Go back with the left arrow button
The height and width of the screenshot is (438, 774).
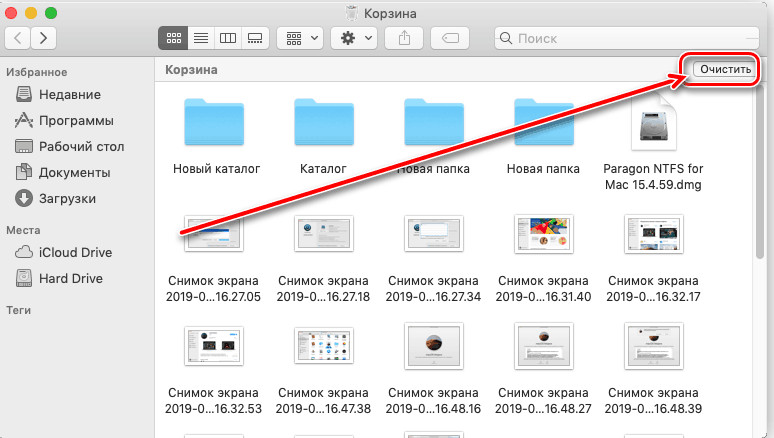pyautogui.click(x=18, y=38)
